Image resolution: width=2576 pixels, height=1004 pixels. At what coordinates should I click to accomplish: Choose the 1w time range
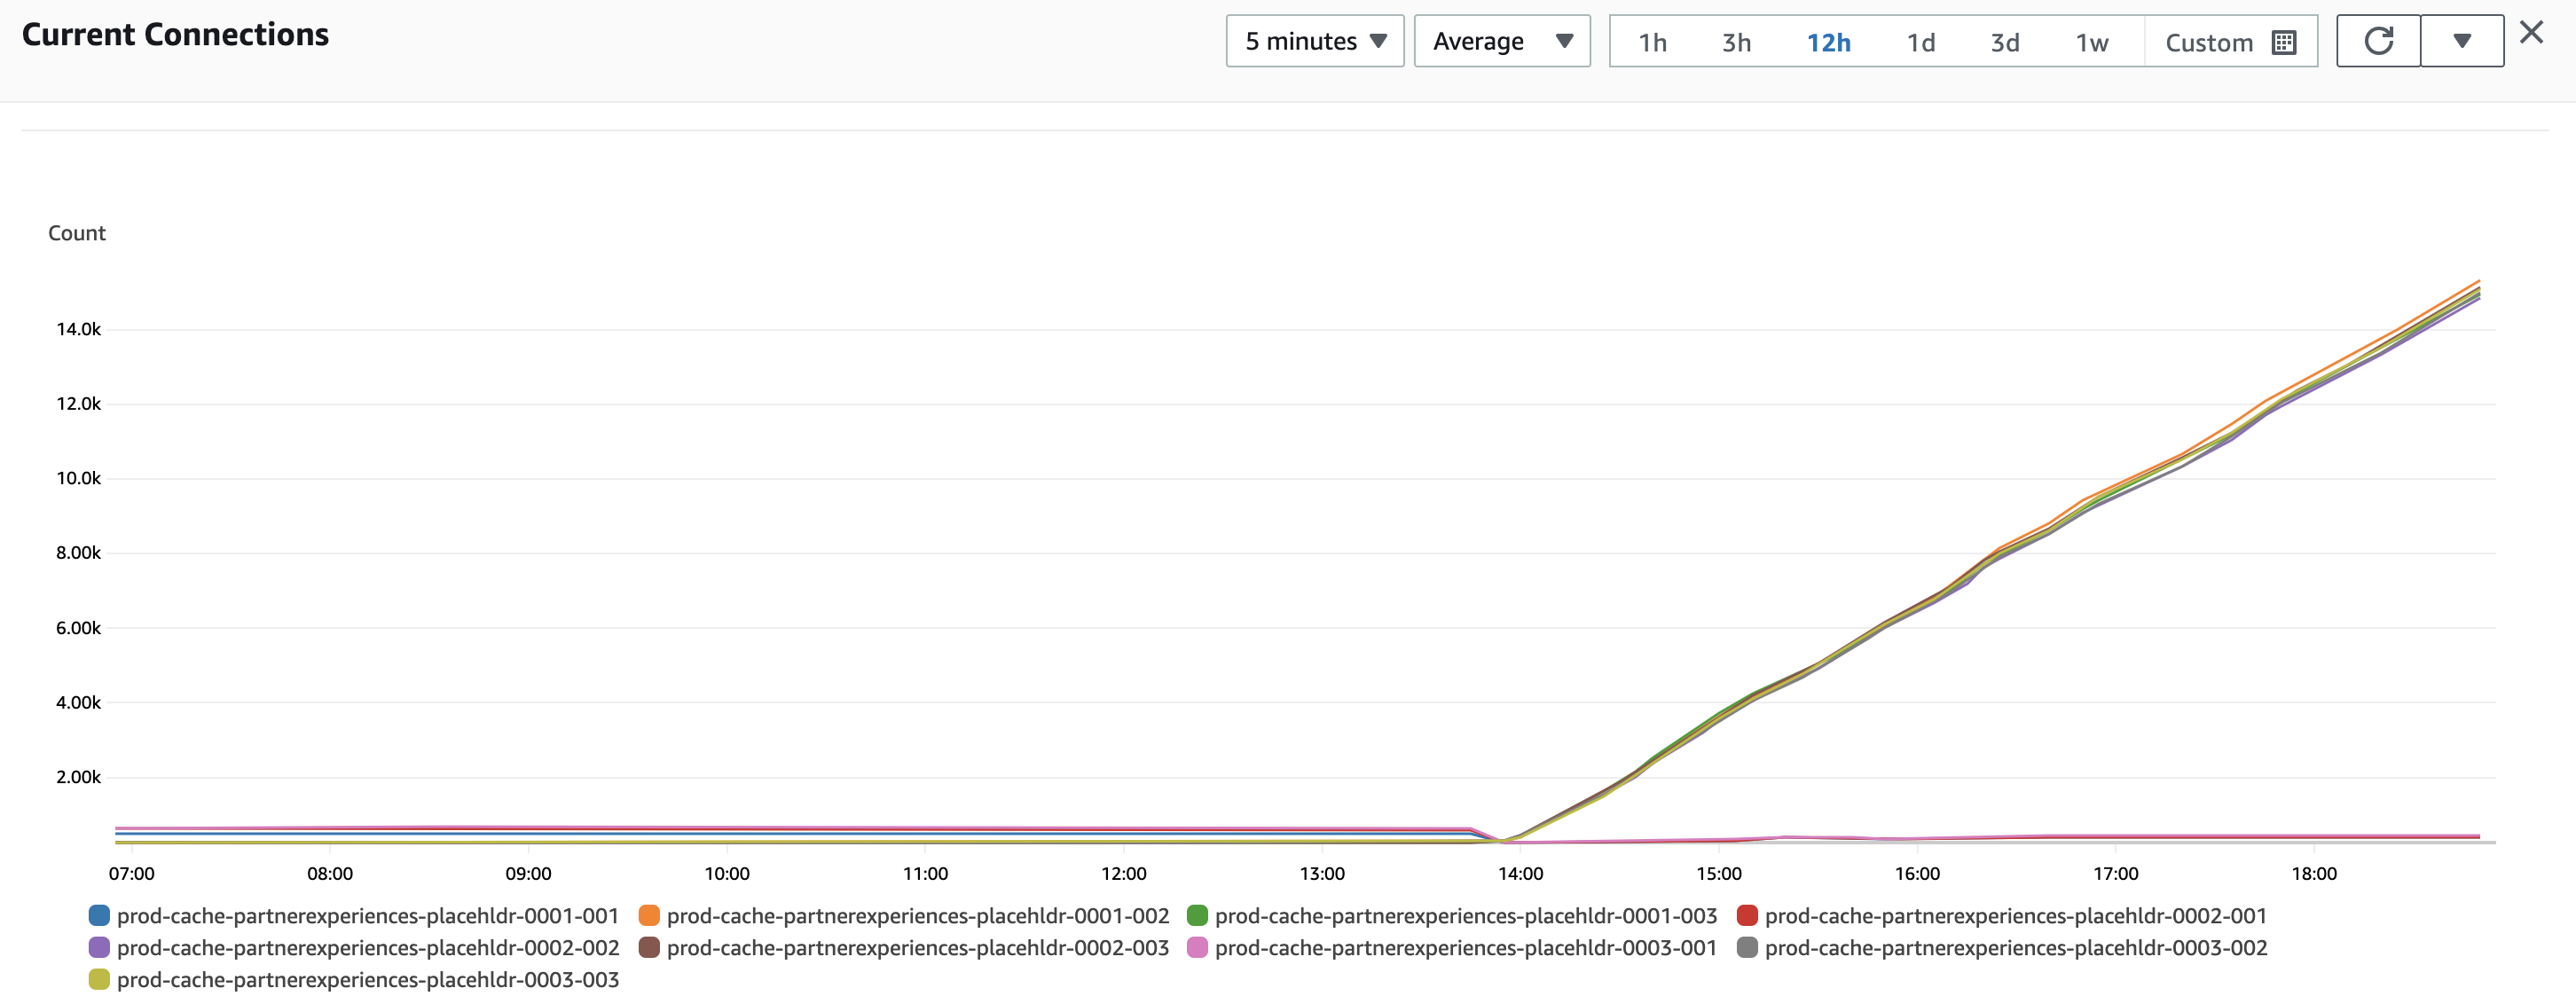tap(2091, 43)
